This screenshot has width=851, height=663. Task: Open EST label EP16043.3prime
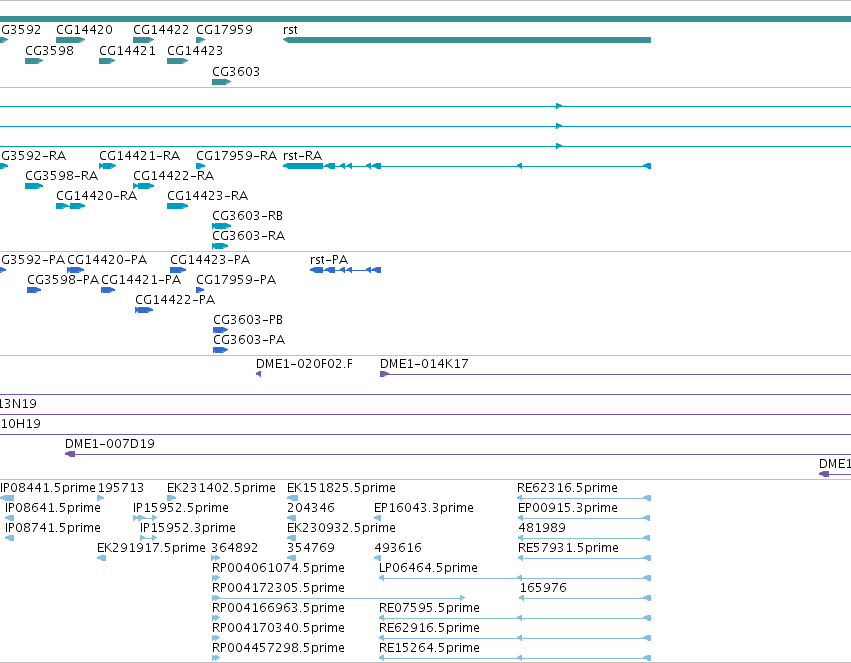click(x=424, y=508)
